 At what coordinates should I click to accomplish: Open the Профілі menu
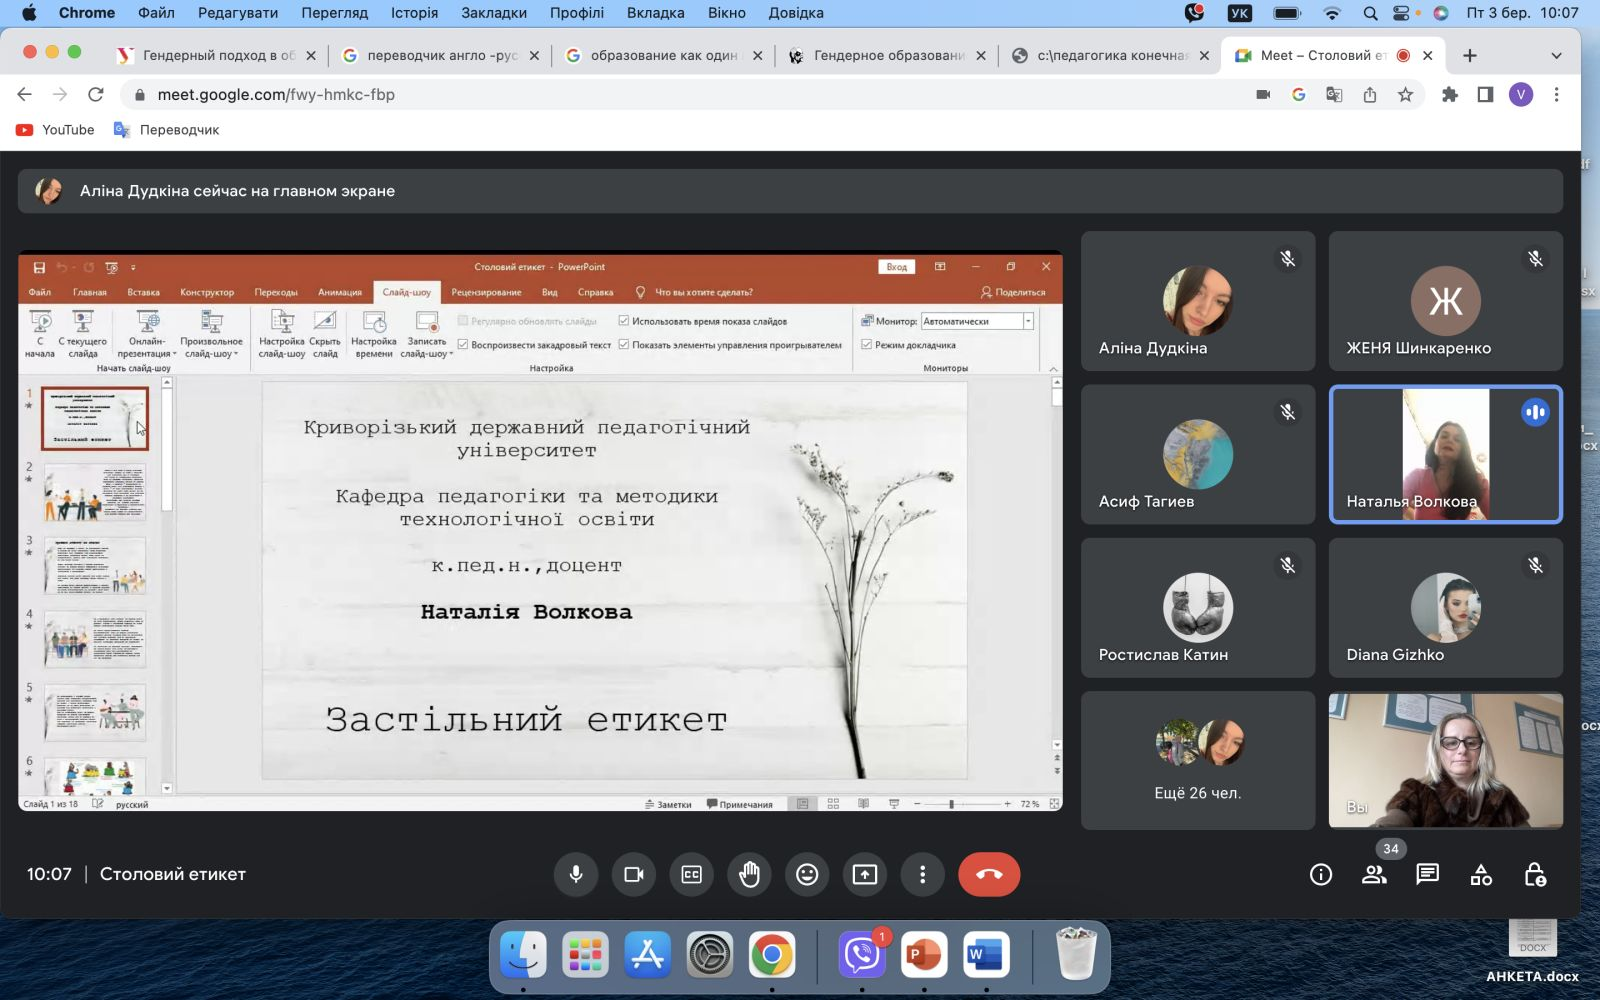tap(577, 12)
